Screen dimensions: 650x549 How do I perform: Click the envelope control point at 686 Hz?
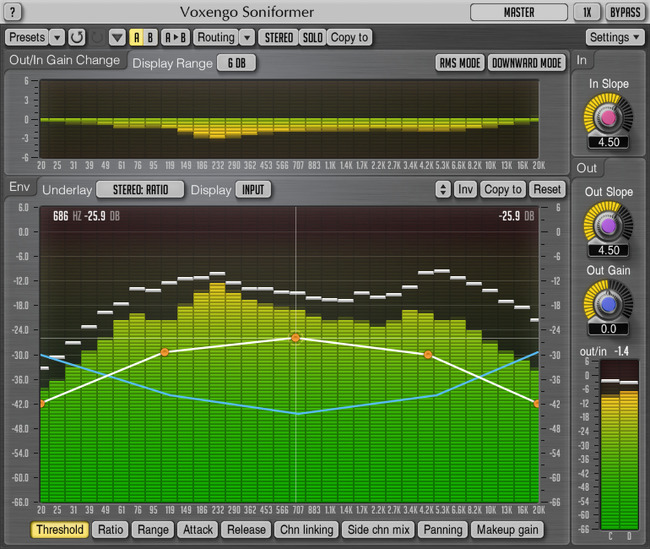click(x=296, y=338)
